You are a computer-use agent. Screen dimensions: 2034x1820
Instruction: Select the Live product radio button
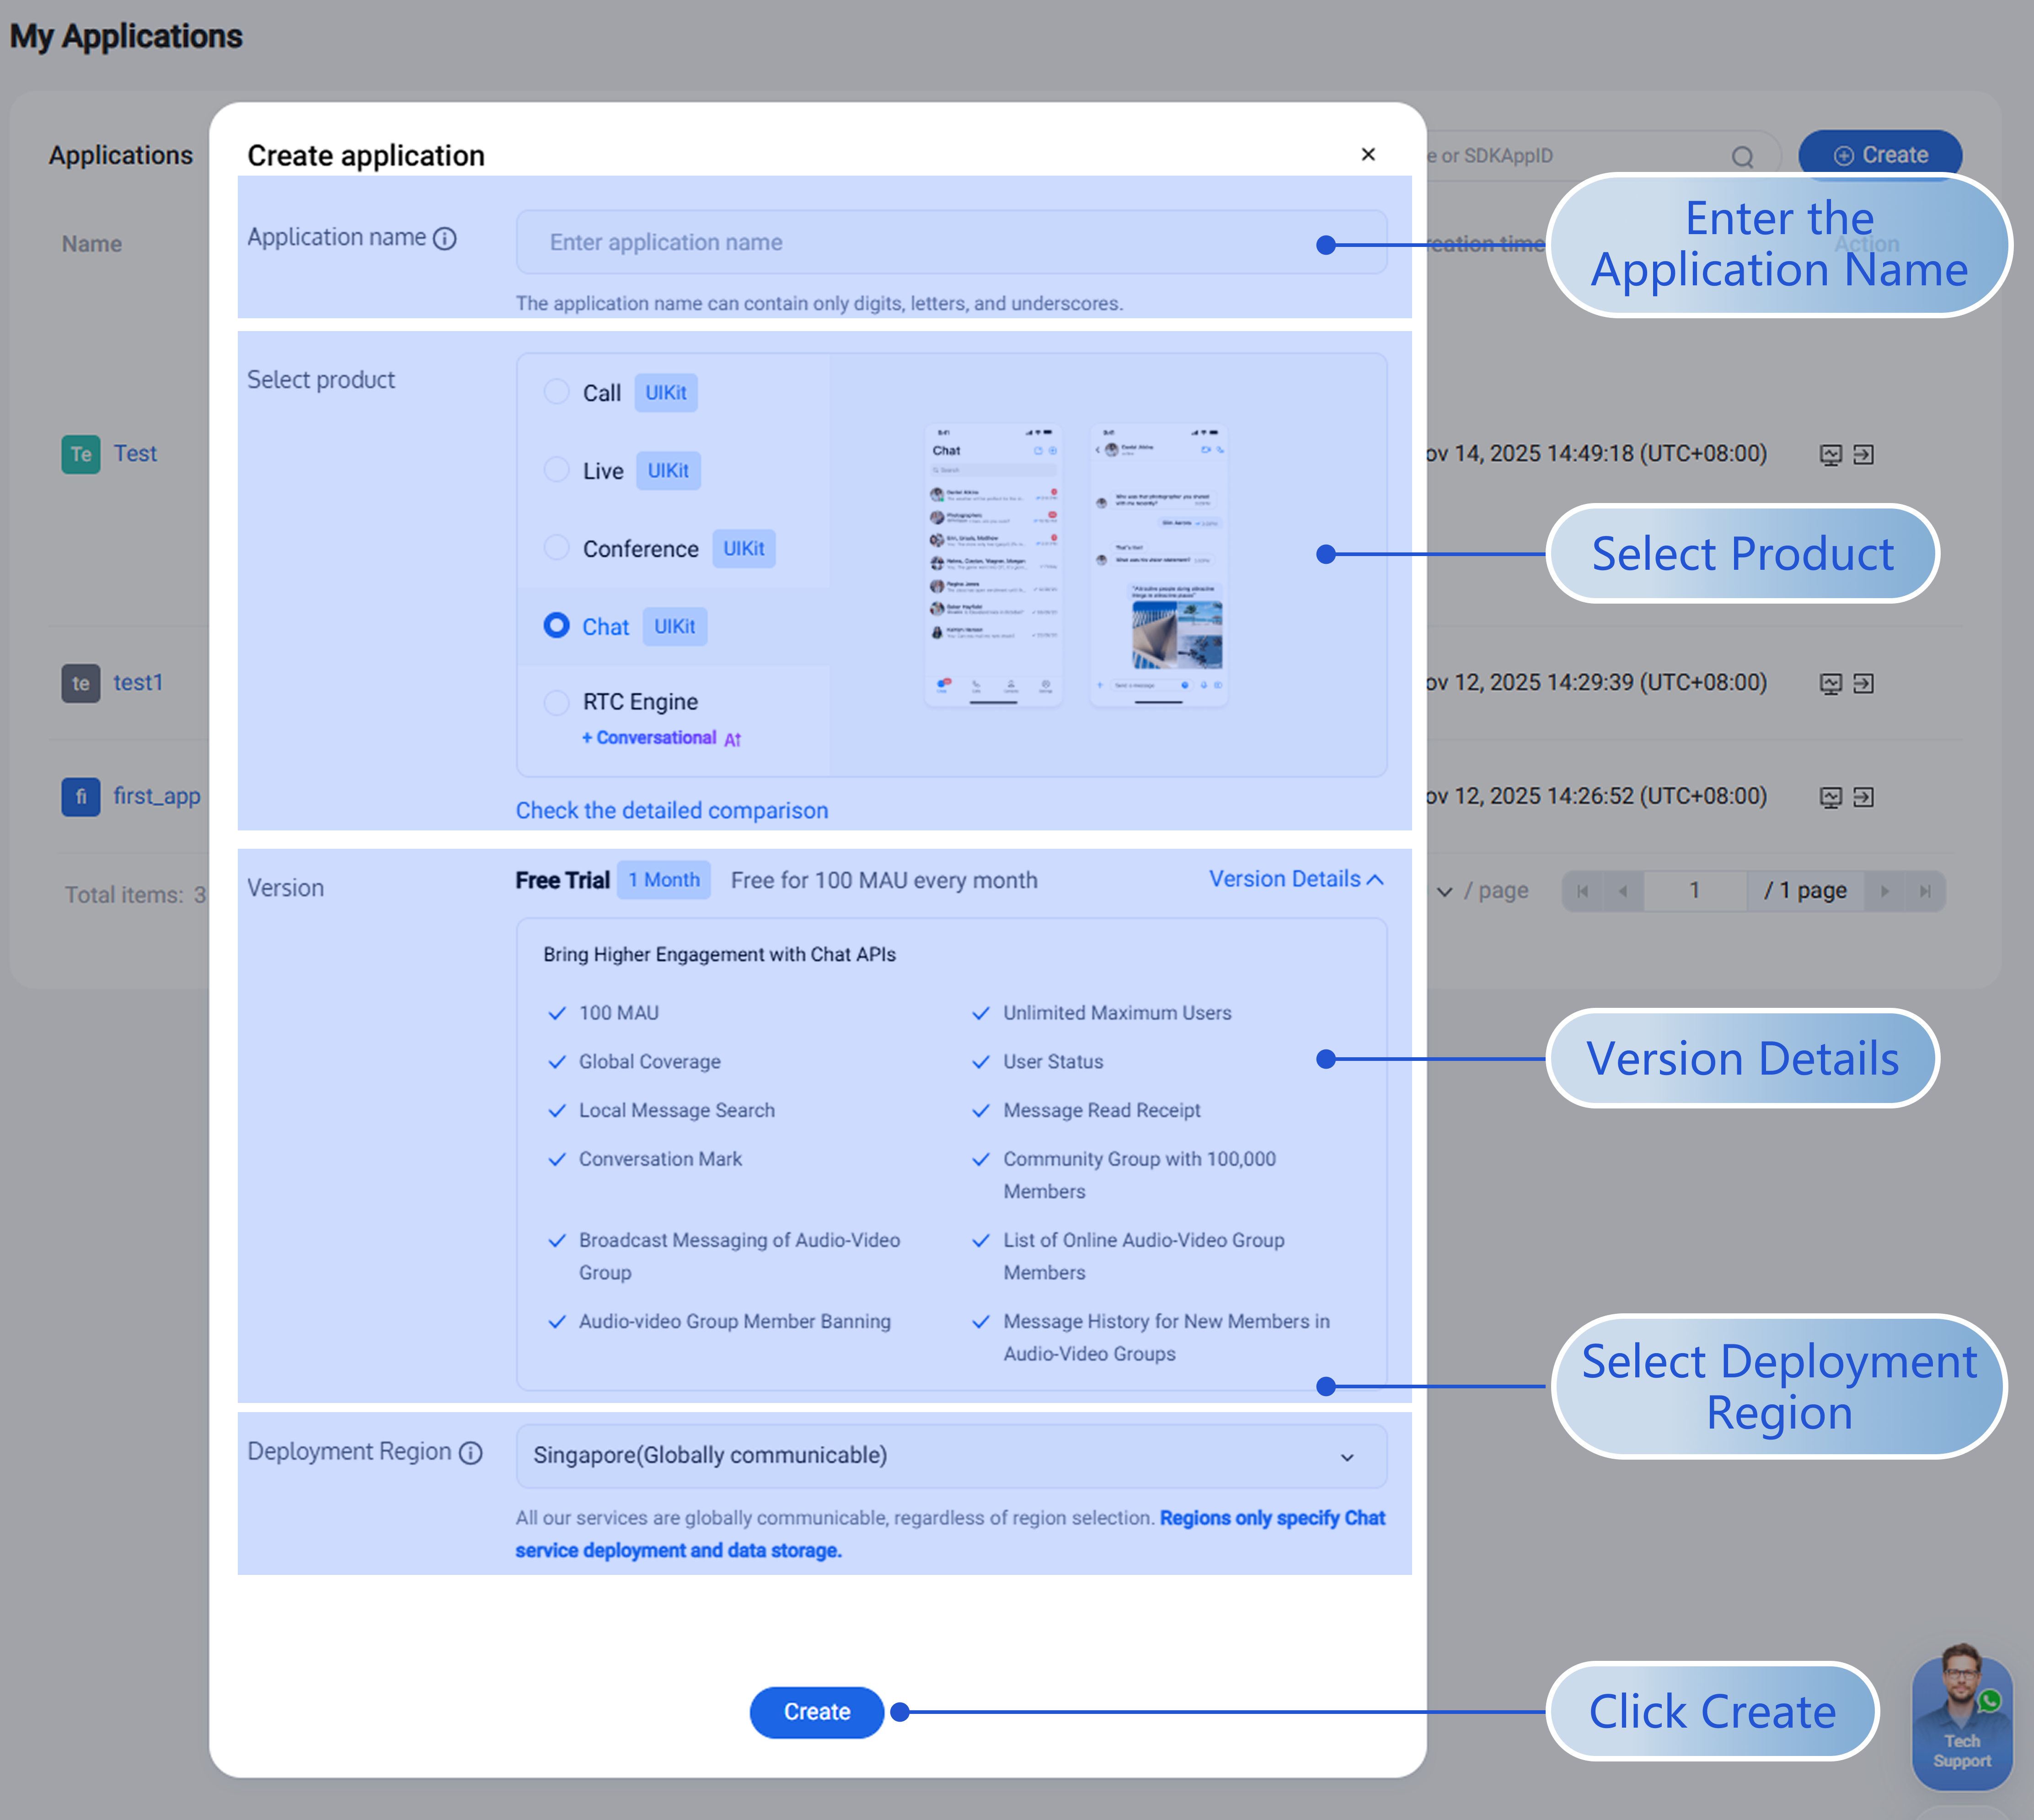pyautogui.click(x=557, y=469)
